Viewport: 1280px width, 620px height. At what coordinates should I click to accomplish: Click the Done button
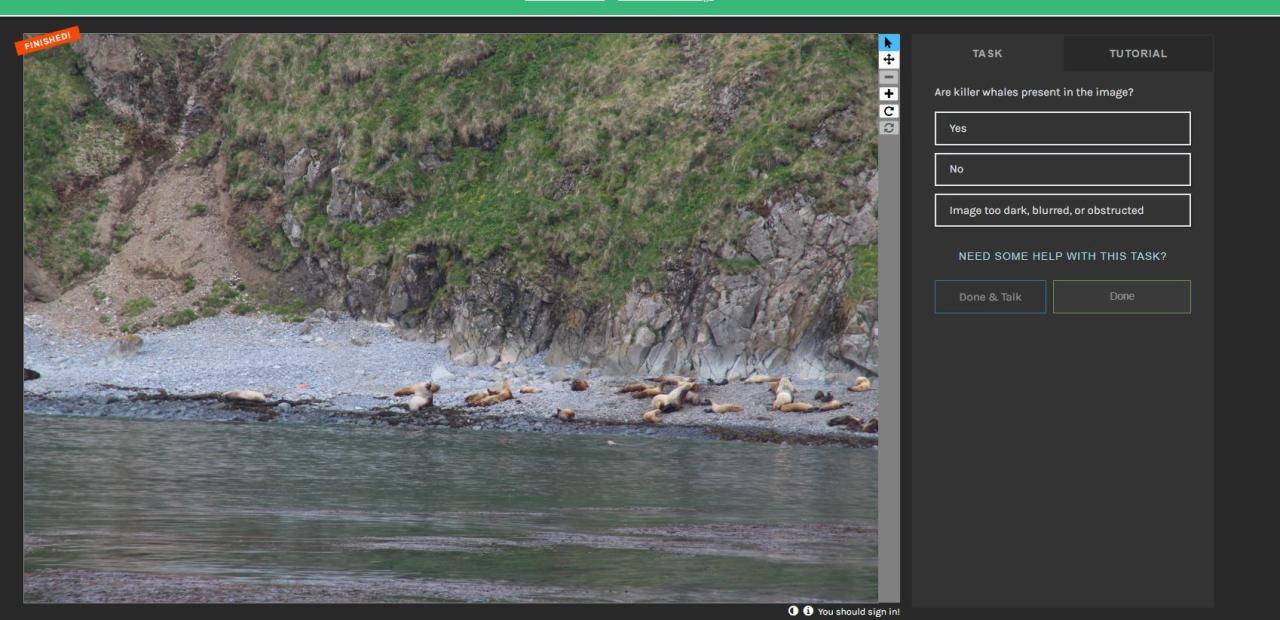pos(1122,297)
